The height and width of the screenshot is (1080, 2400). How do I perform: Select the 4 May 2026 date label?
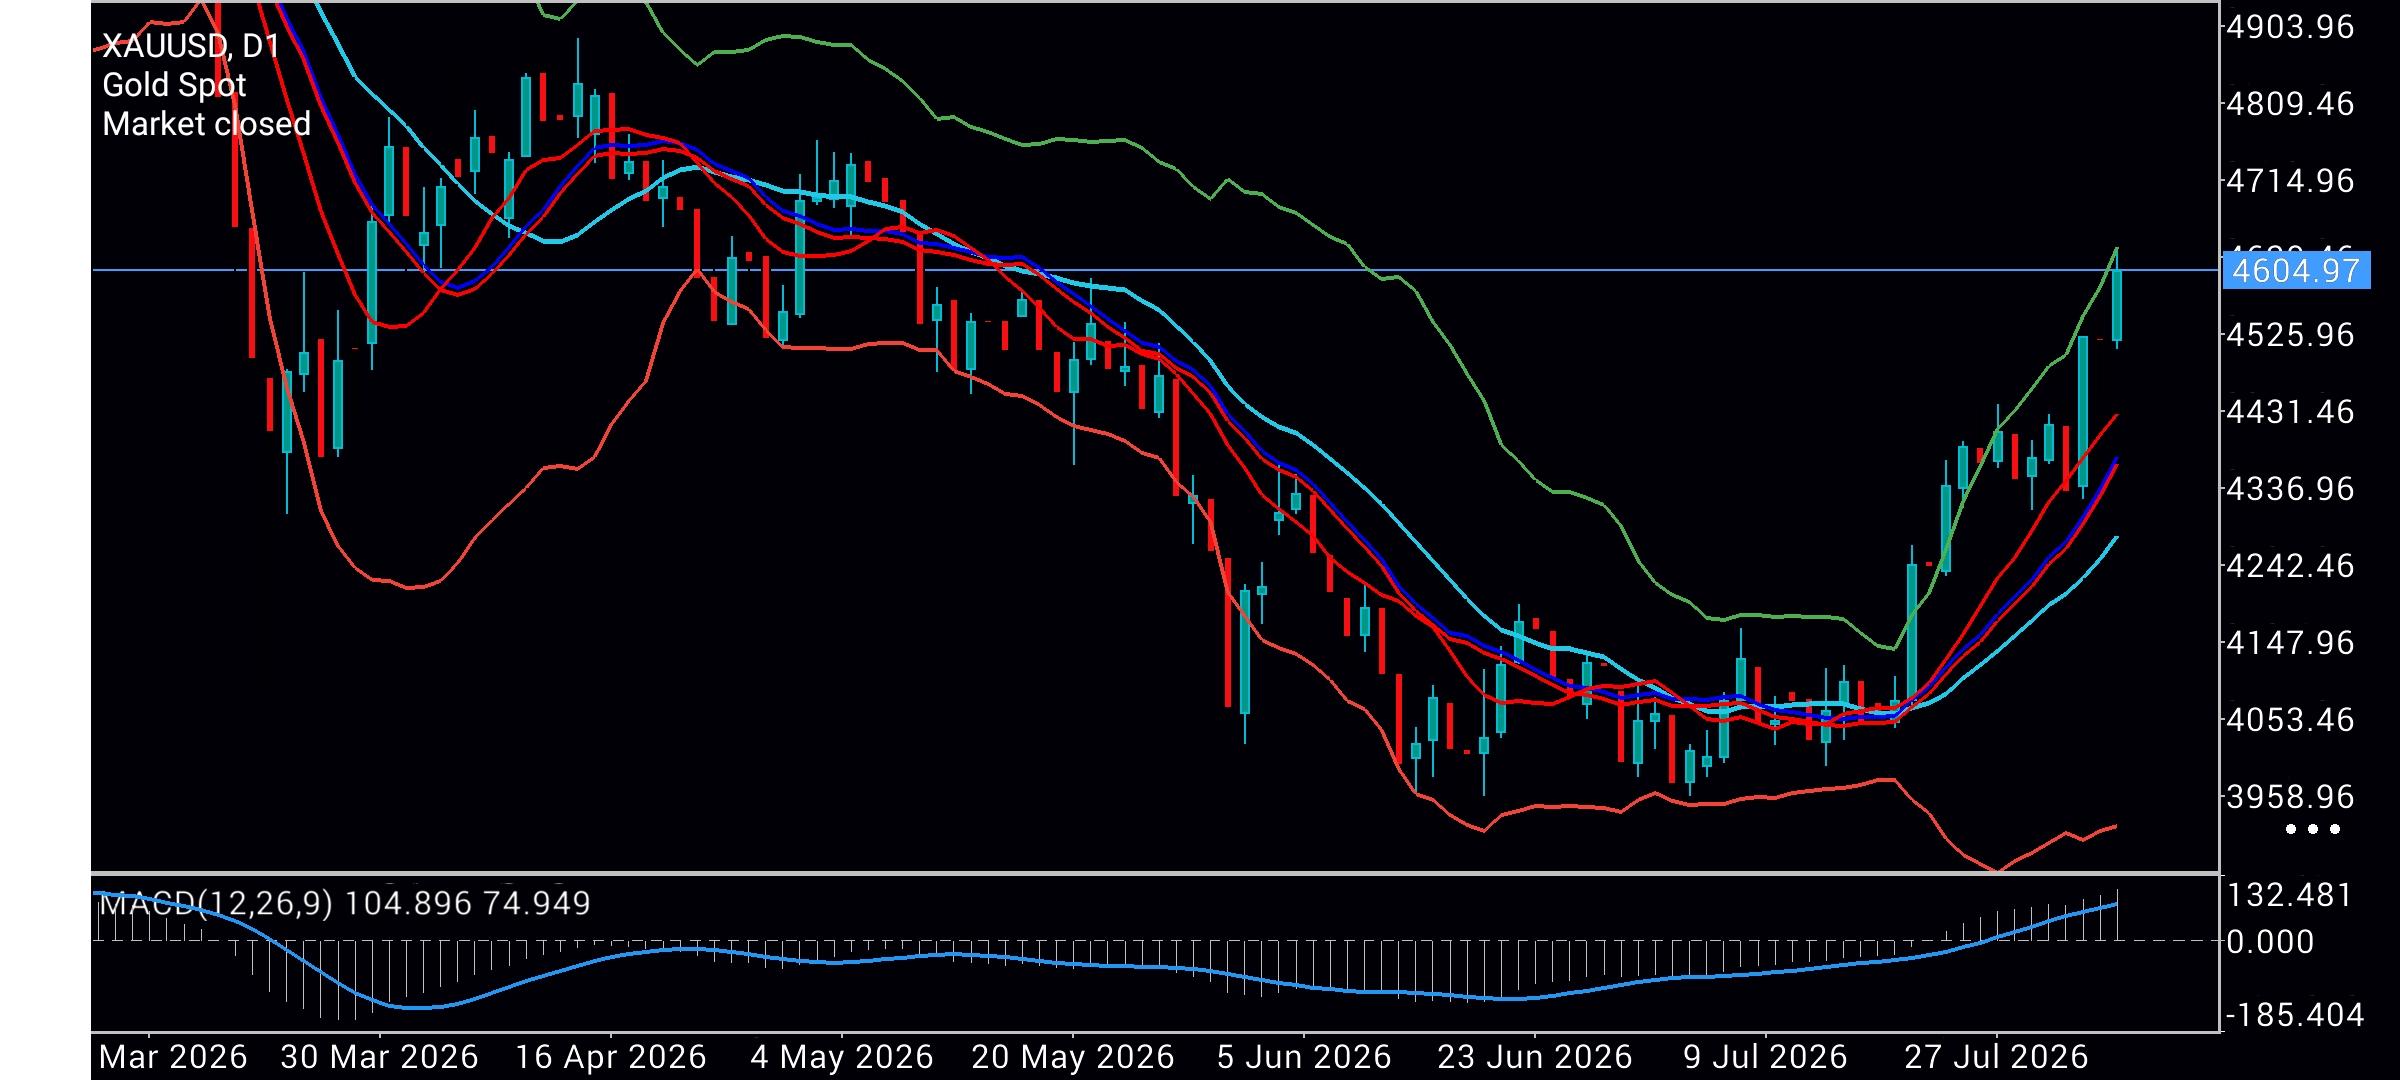click(841, 1057)
